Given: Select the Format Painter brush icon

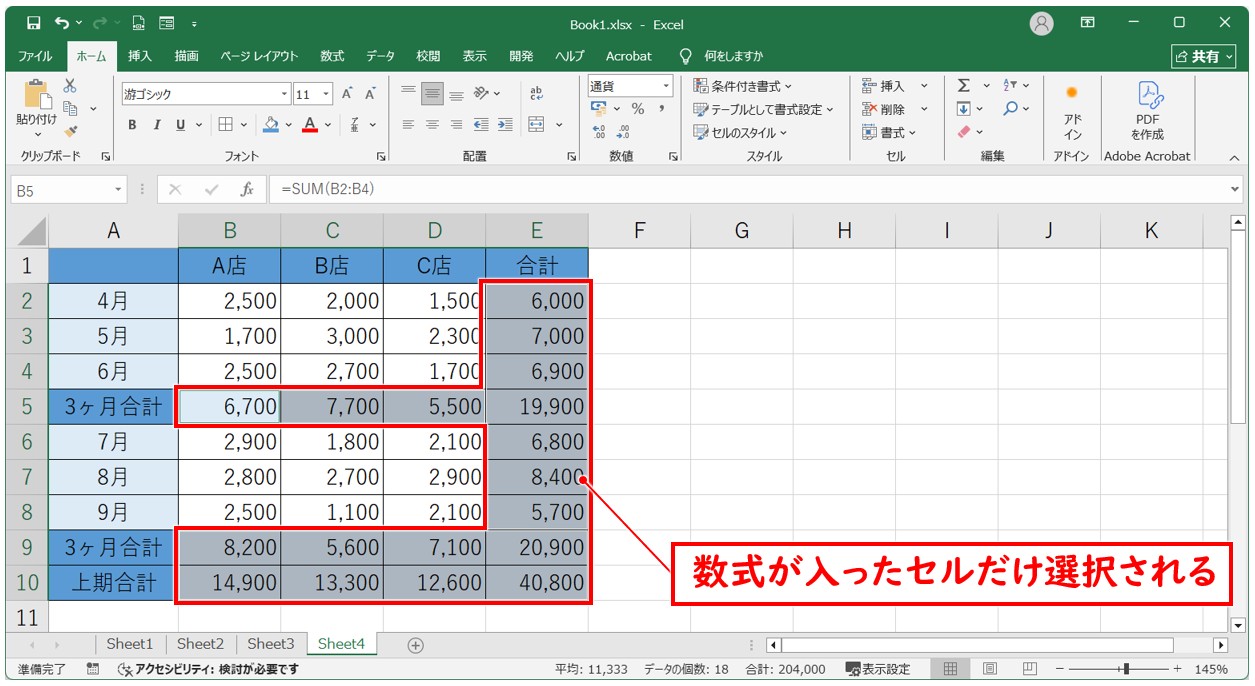Looking at the screenshot, I should tap(70, 131).
